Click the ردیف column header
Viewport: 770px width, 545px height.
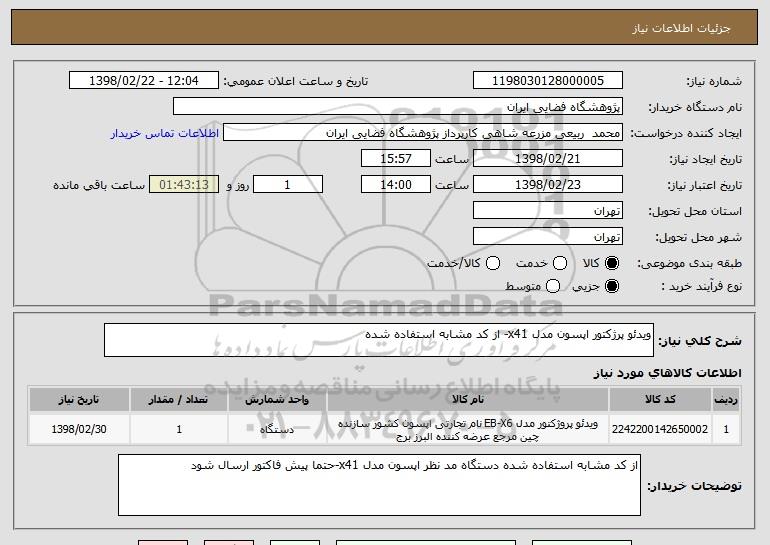pos(726,399)
